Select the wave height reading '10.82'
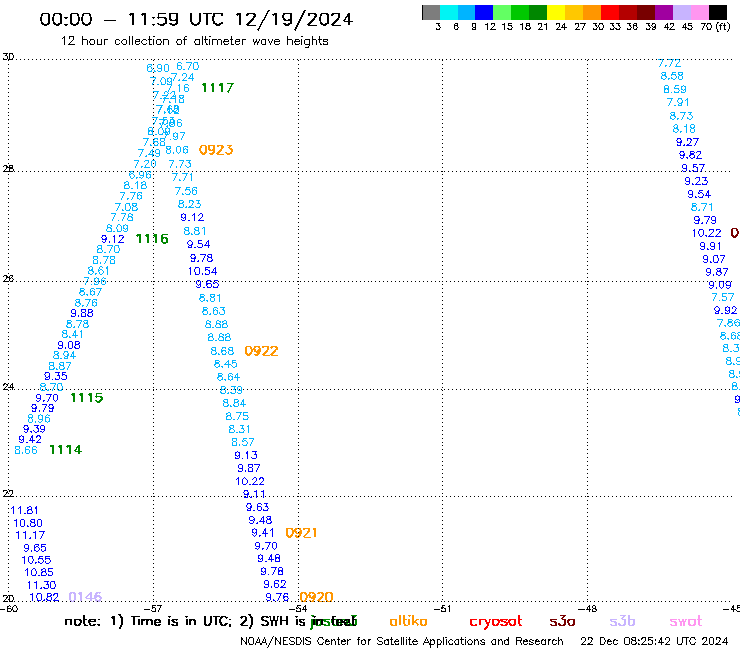 pyautogui.click(x=44, y=598)
